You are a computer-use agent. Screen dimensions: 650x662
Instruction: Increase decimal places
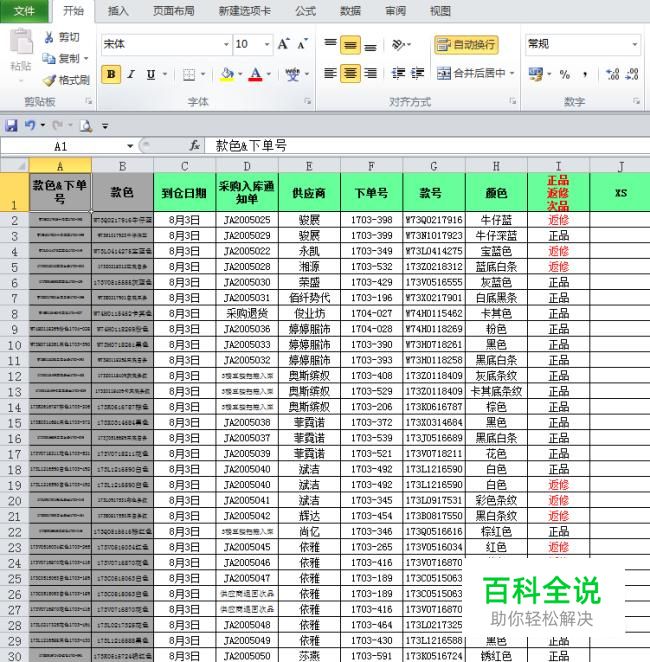tap(612, 74)
